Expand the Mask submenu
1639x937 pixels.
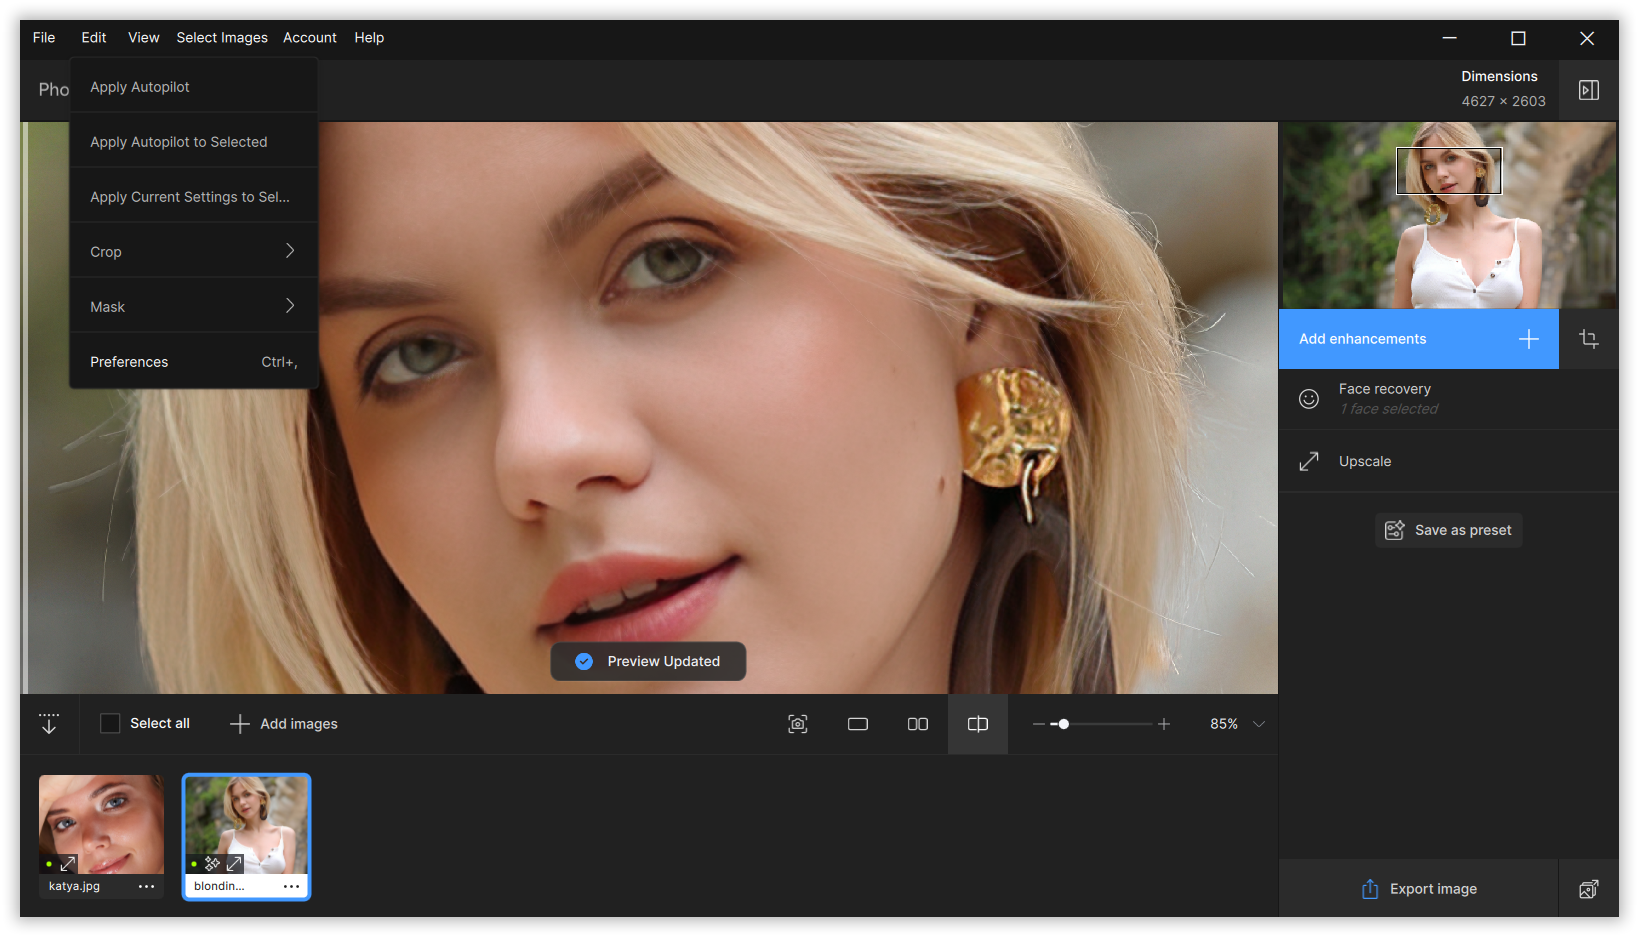pos(193,307)
